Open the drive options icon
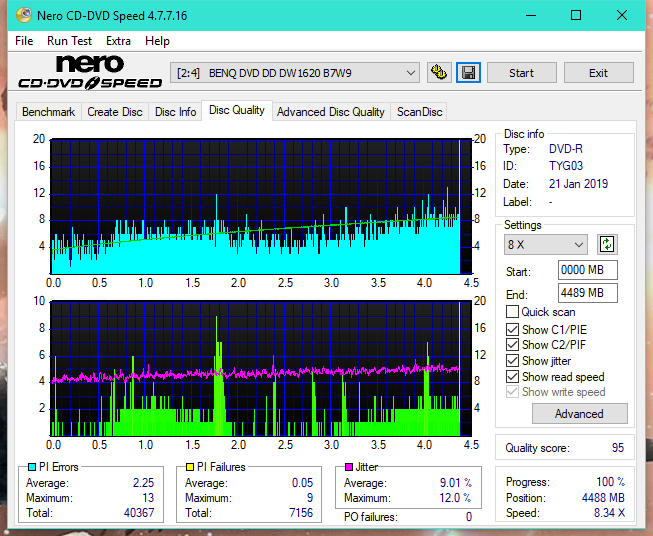 click(x=439, y=73)
